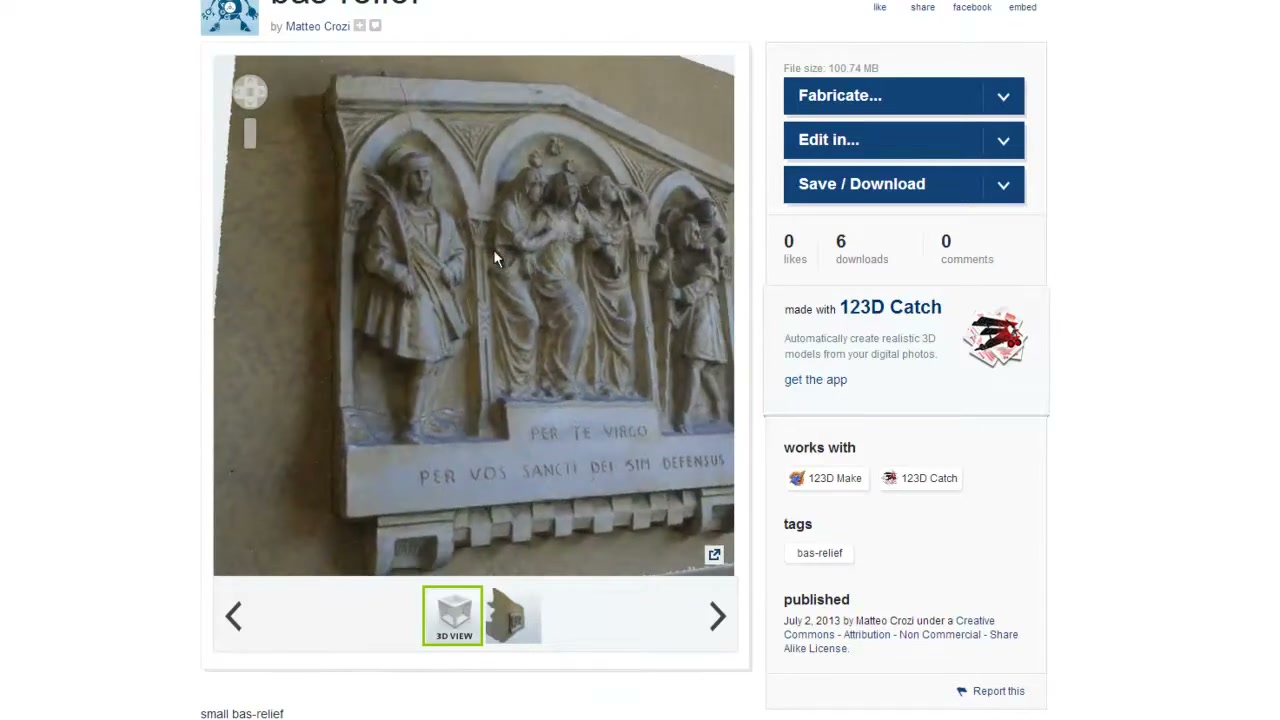Select the 3D VIEW thumbnail

pos(453,615)
